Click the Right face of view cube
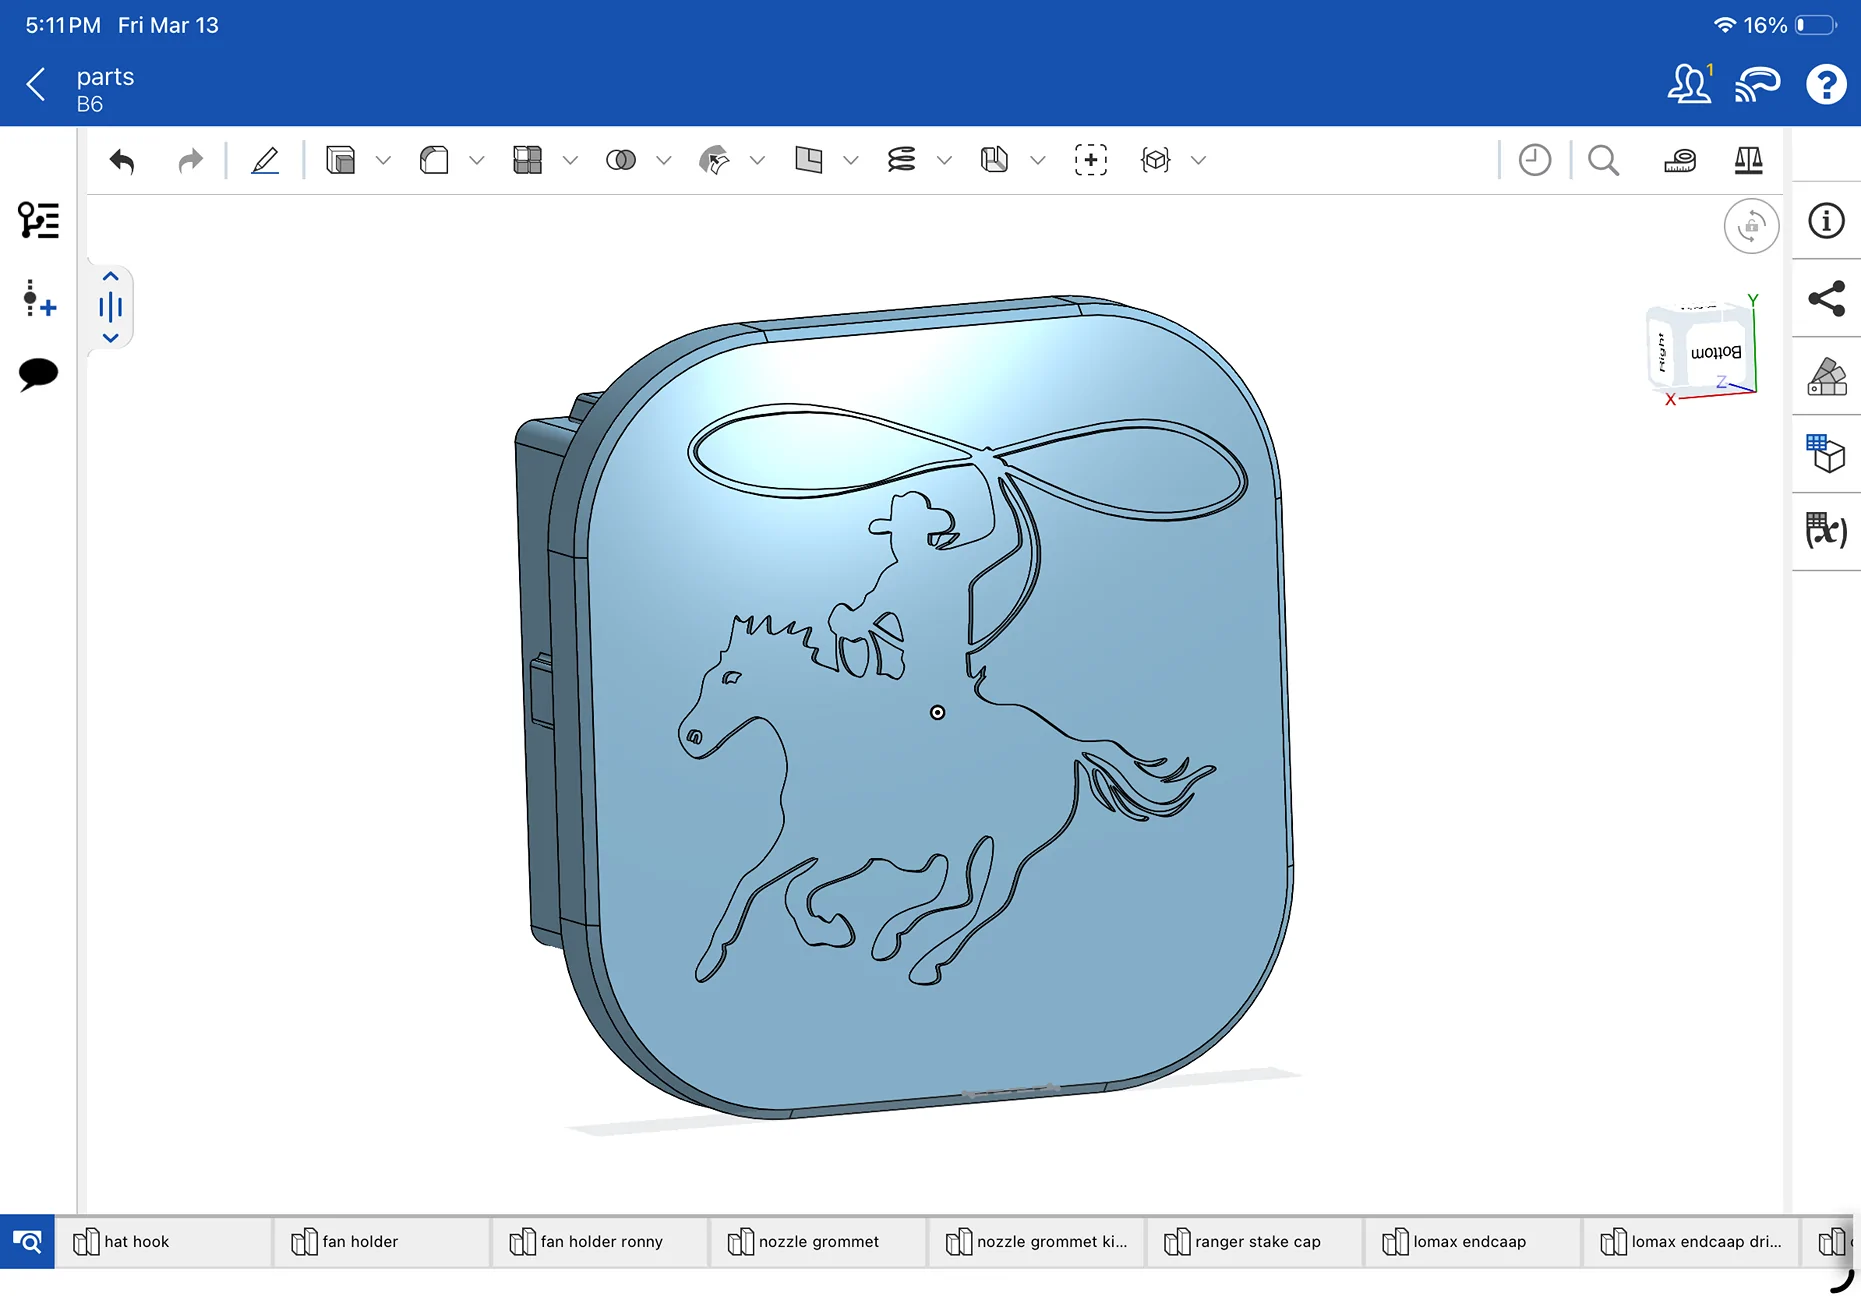The image size is (1861, 1300). click(x=1662, y=352)
